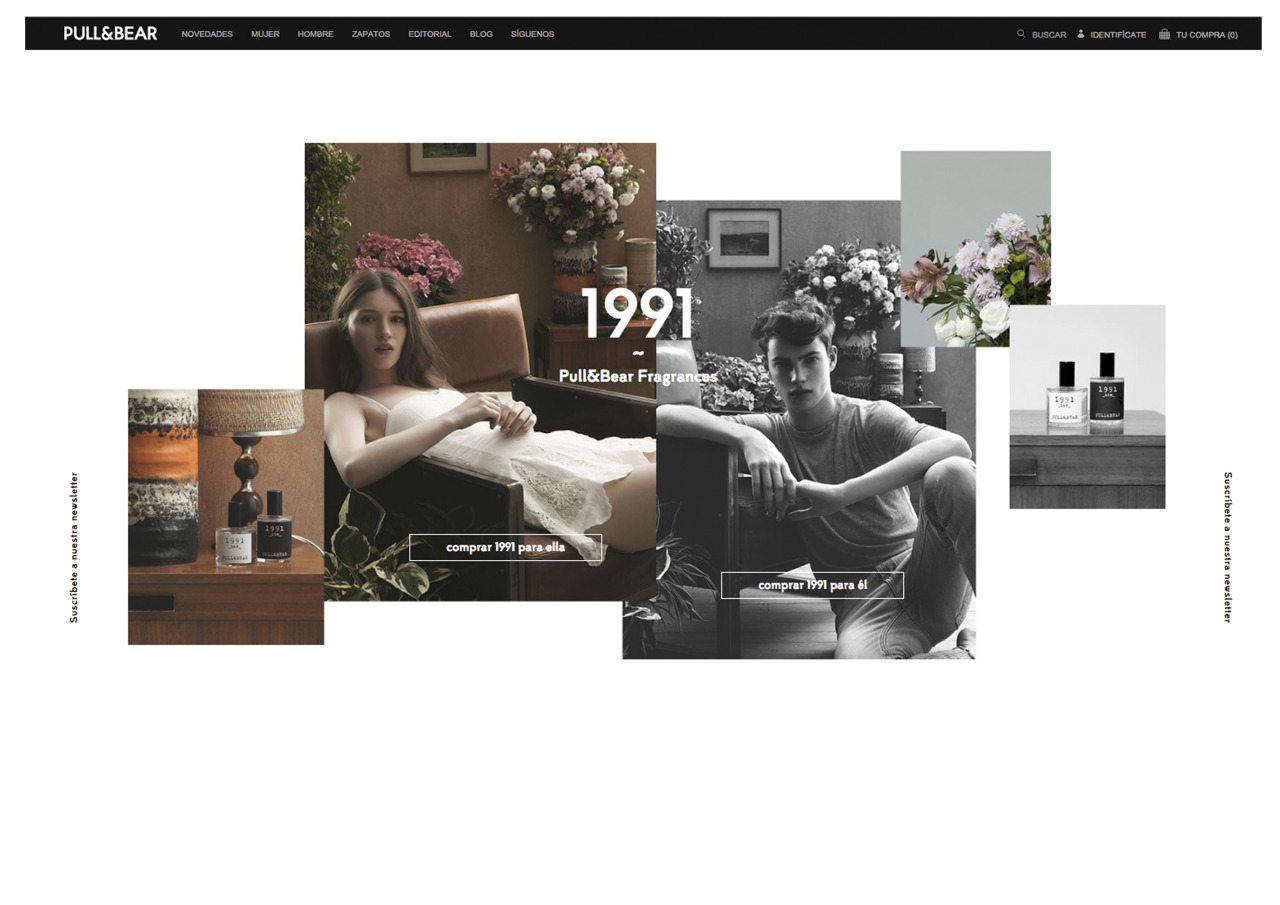Viewport: 1280px width, 905px height.
Task: Click the shopping bag icon
Action: point(1164,33)
